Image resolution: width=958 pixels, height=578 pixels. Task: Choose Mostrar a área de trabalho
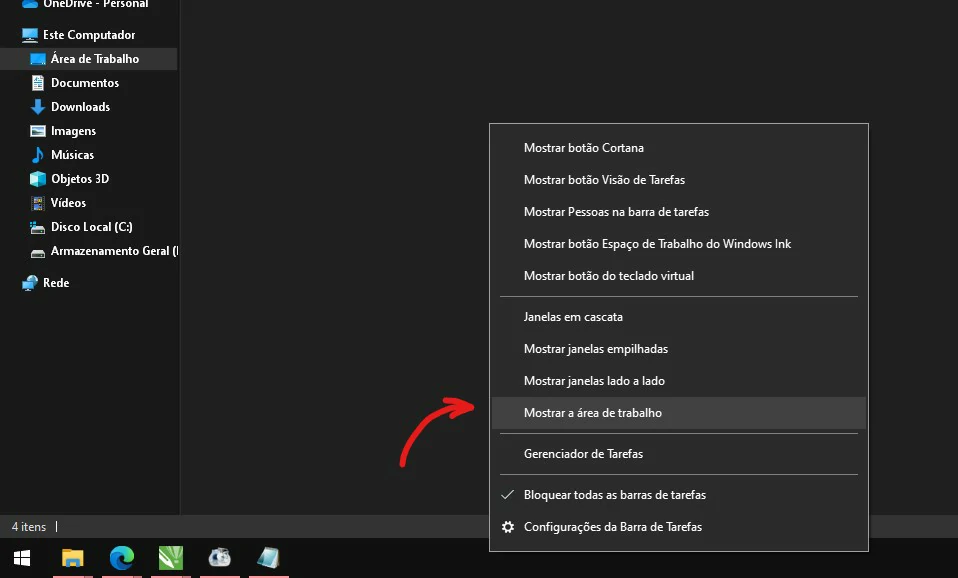coord(679,413)
